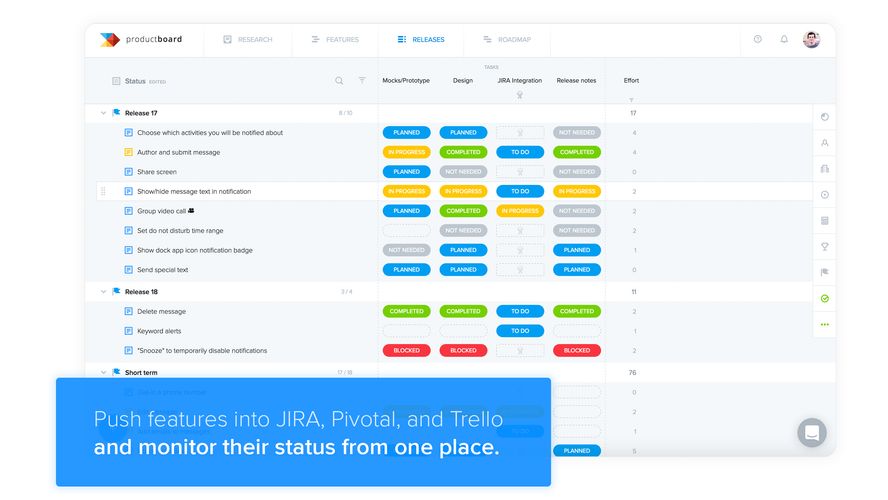The height and width of the screenshot is (500, 888).
Task: Click the productboard logo
Action: pyautogui.click(x=141, y=40)
